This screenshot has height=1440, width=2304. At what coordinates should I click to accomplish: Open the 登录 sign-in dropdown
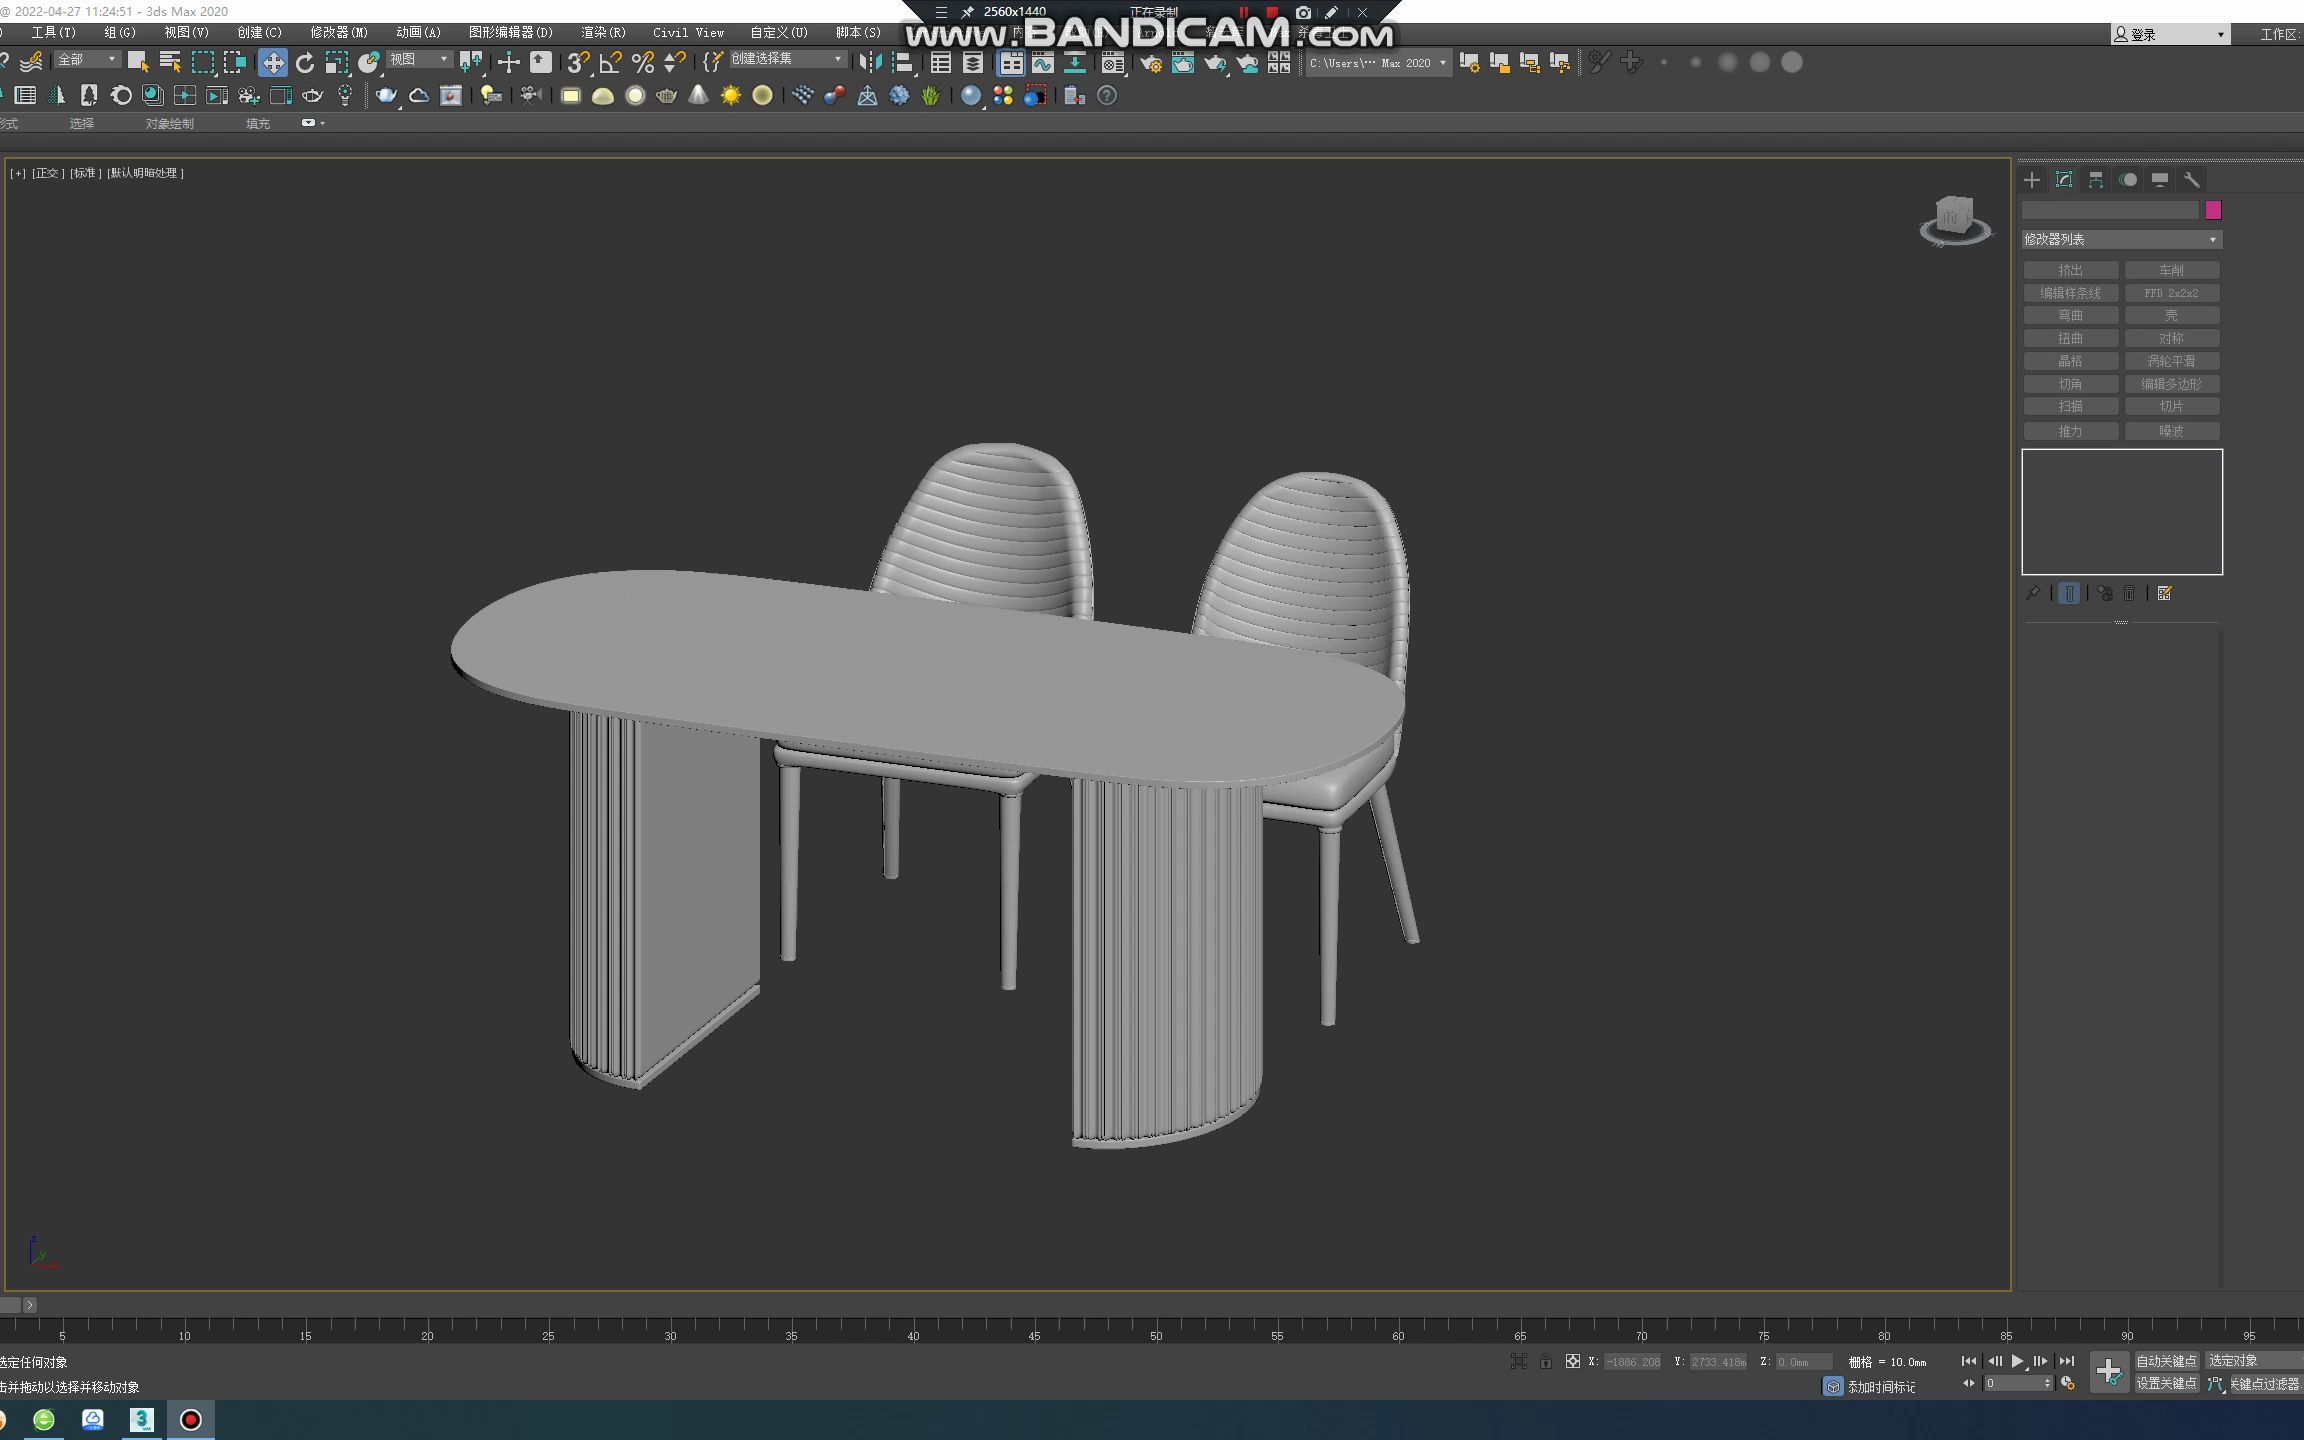2170,35
